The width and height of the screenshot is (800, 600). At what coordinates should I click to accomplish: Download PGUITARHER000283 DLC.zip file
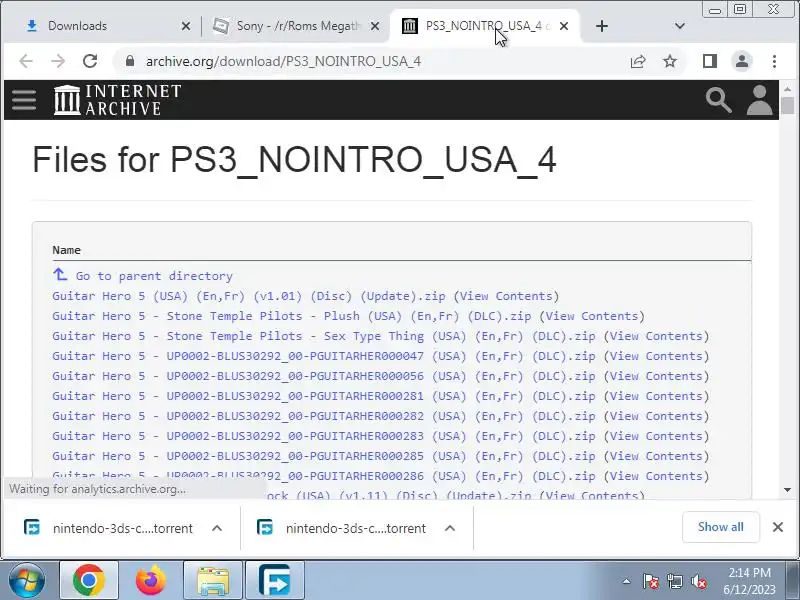coord(323,436)
